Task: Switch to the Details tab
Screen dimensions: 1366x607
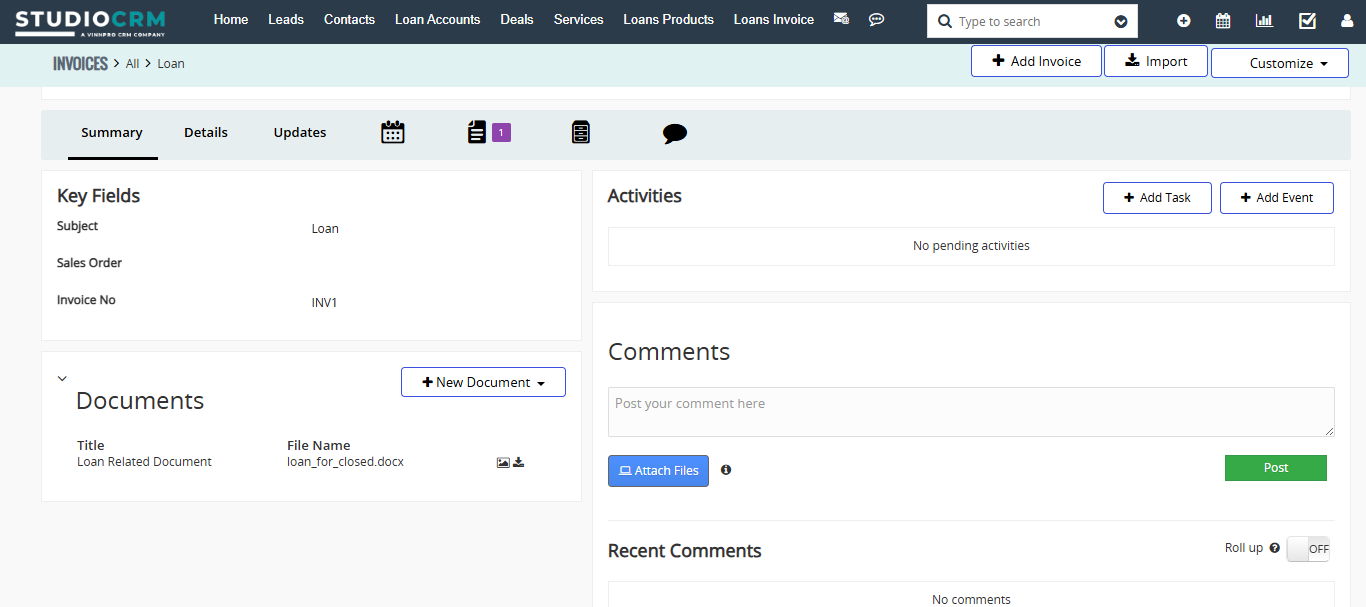Action: tap(206, 132)
